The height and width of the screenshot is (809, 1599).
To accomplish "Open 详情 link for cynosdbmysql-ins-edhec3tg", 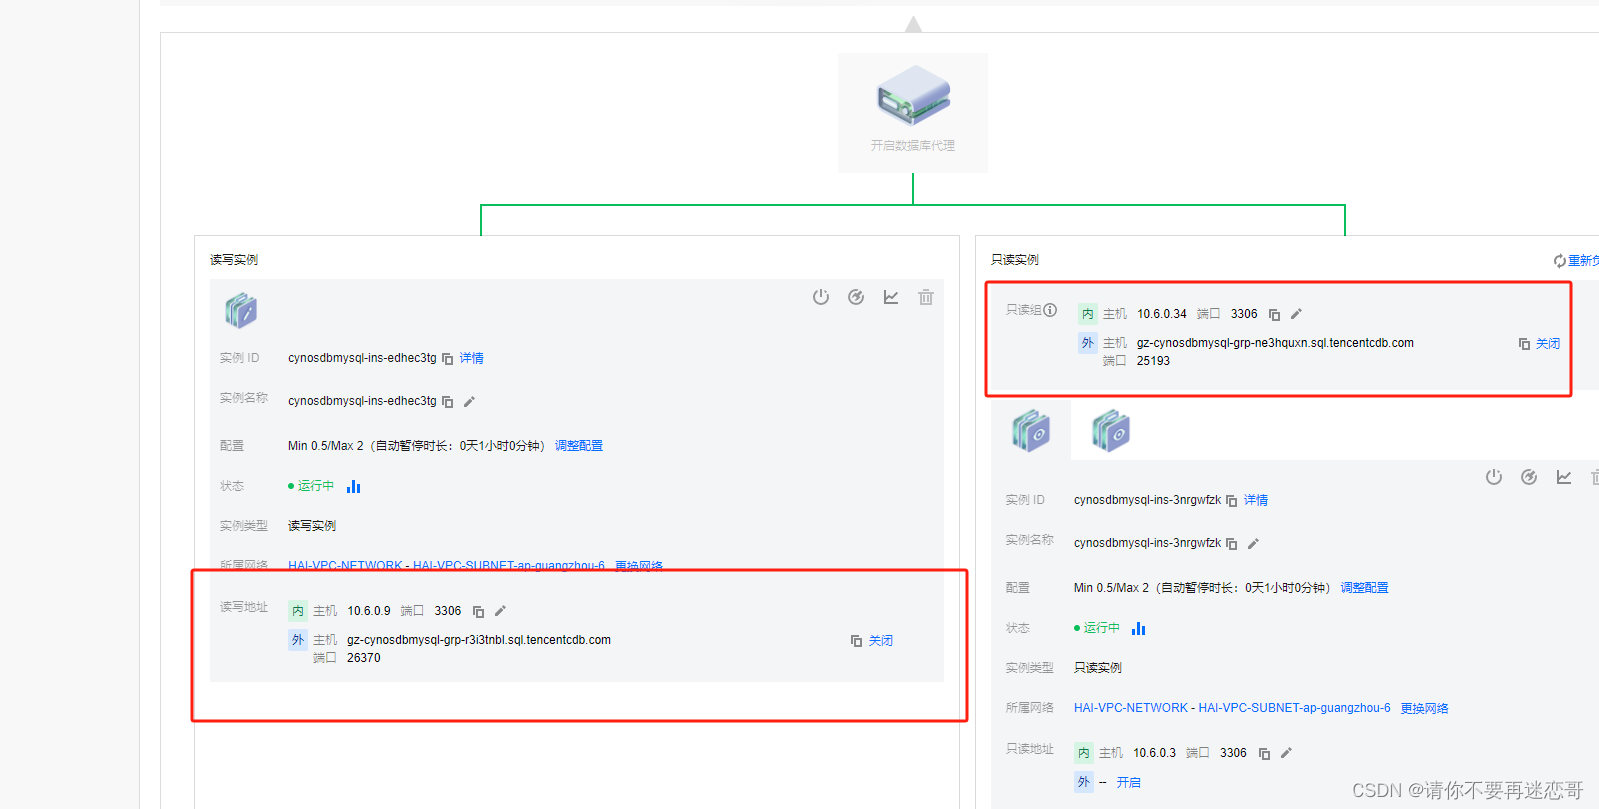I will (x=472, y=358).
